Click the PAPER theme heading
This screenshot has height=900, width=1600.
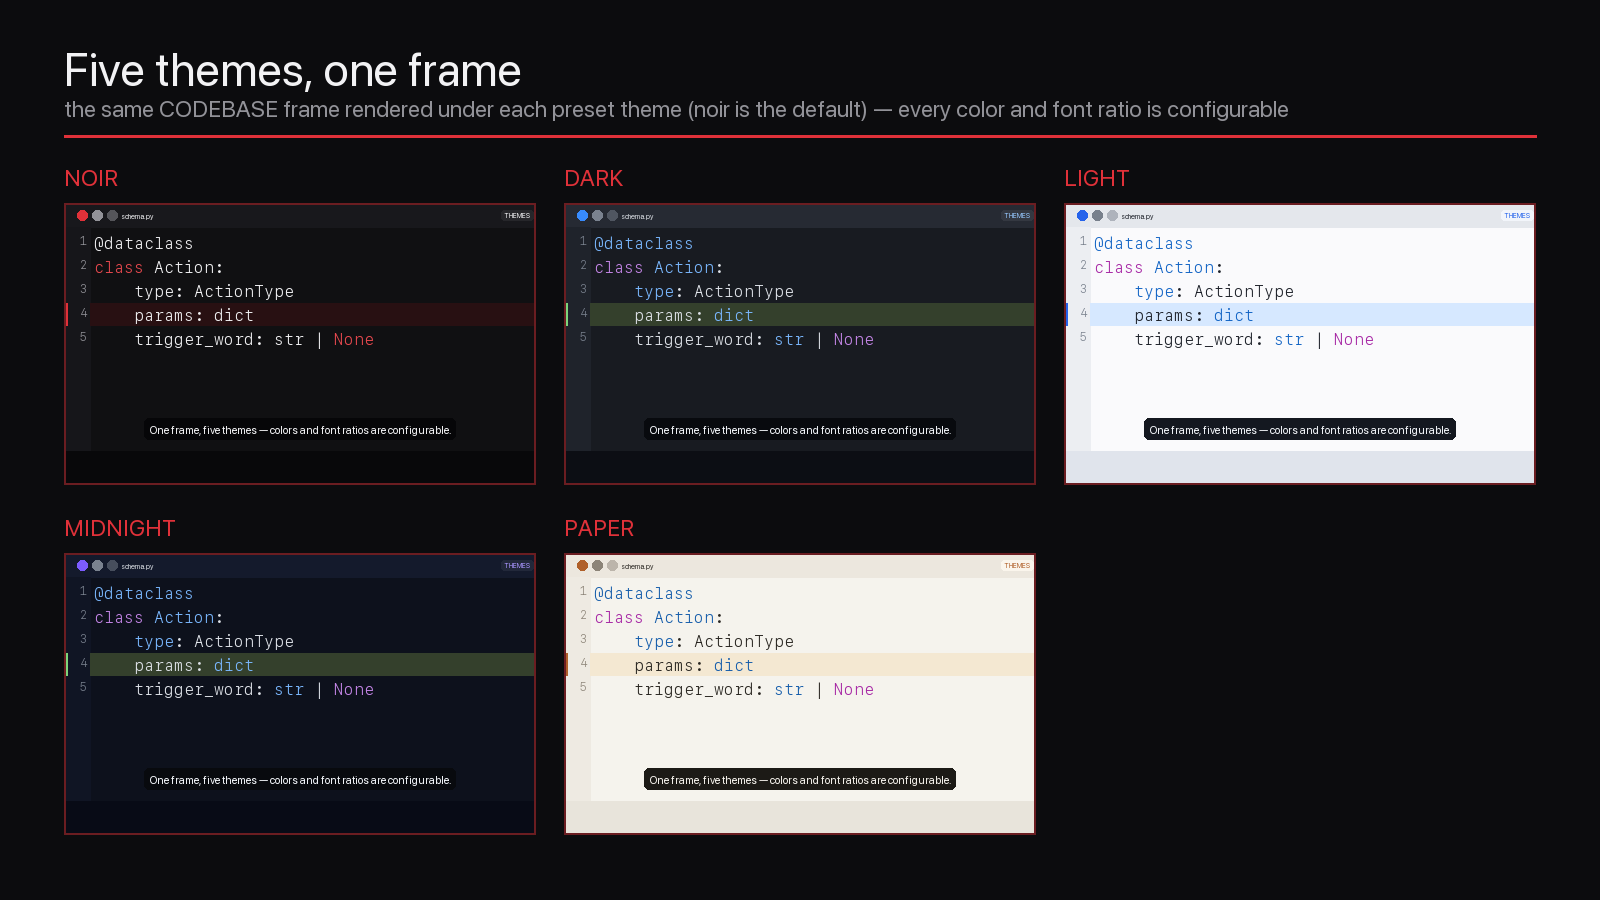click(599, 529)
